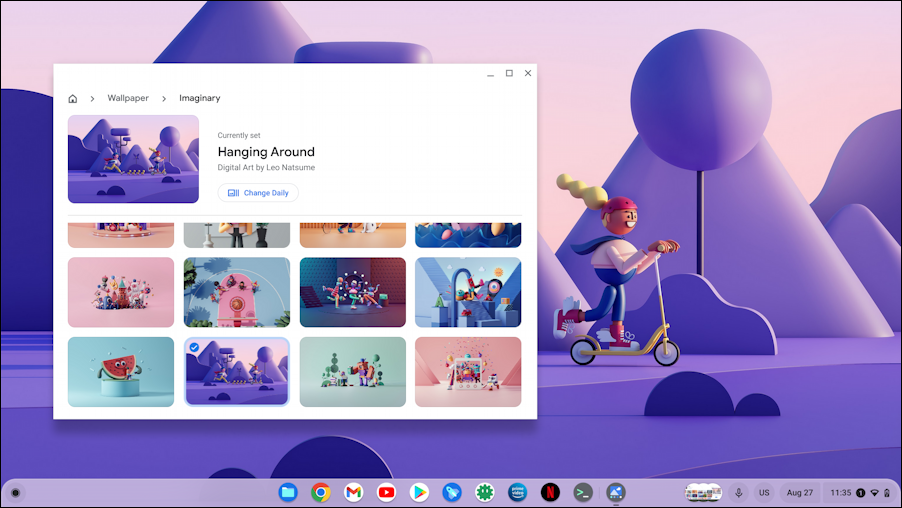The image size is (902, 508).
Task: Click the battery status icon
Action: 887,493
